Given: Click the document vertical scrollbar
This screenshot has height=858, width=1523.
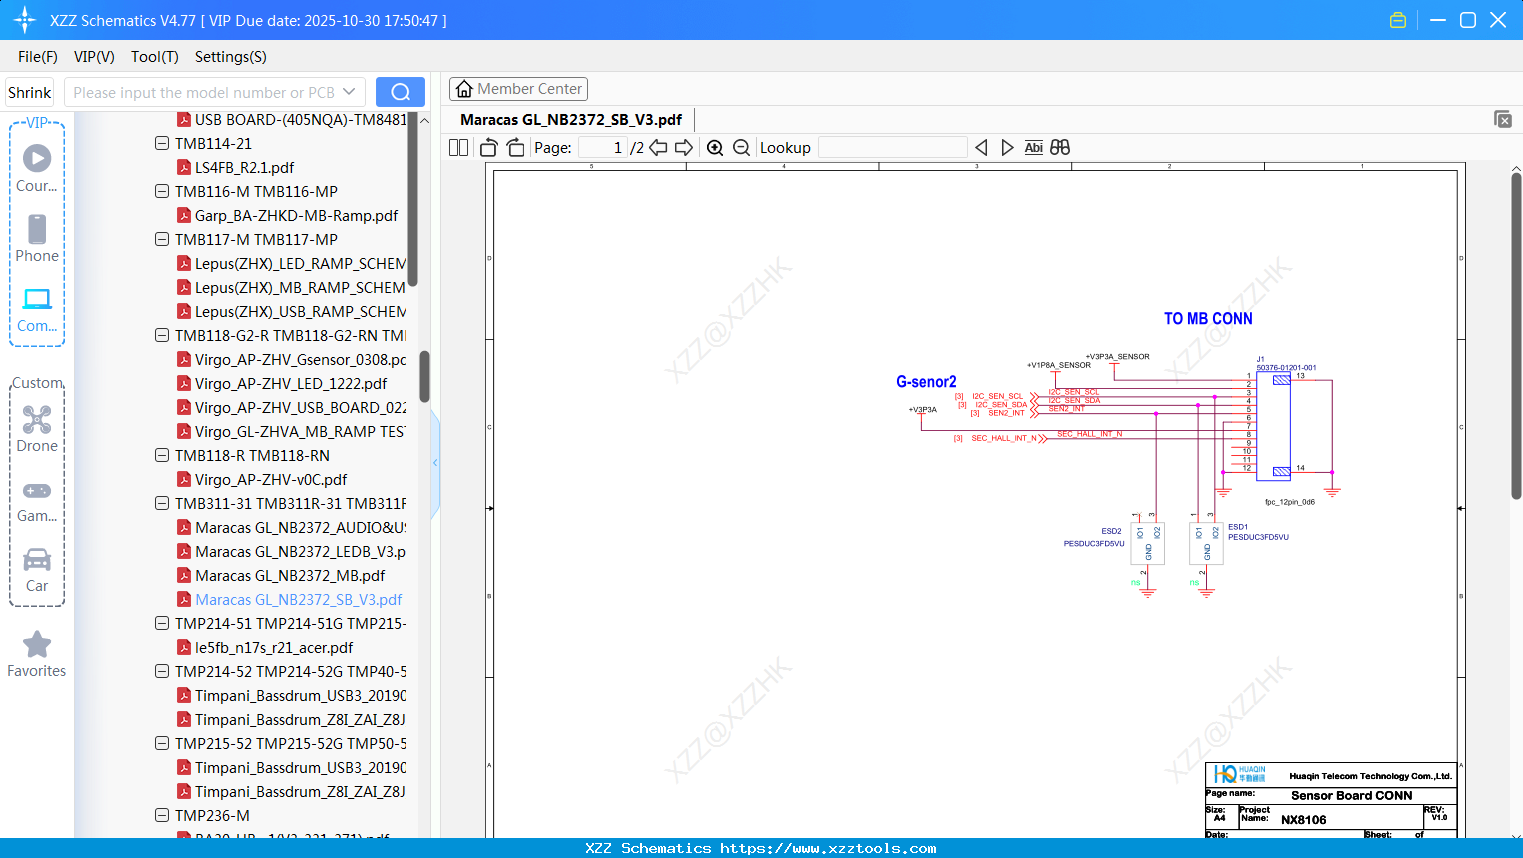Looking at the screenshot, I should pyautogui.click(x=1516, y=335).
